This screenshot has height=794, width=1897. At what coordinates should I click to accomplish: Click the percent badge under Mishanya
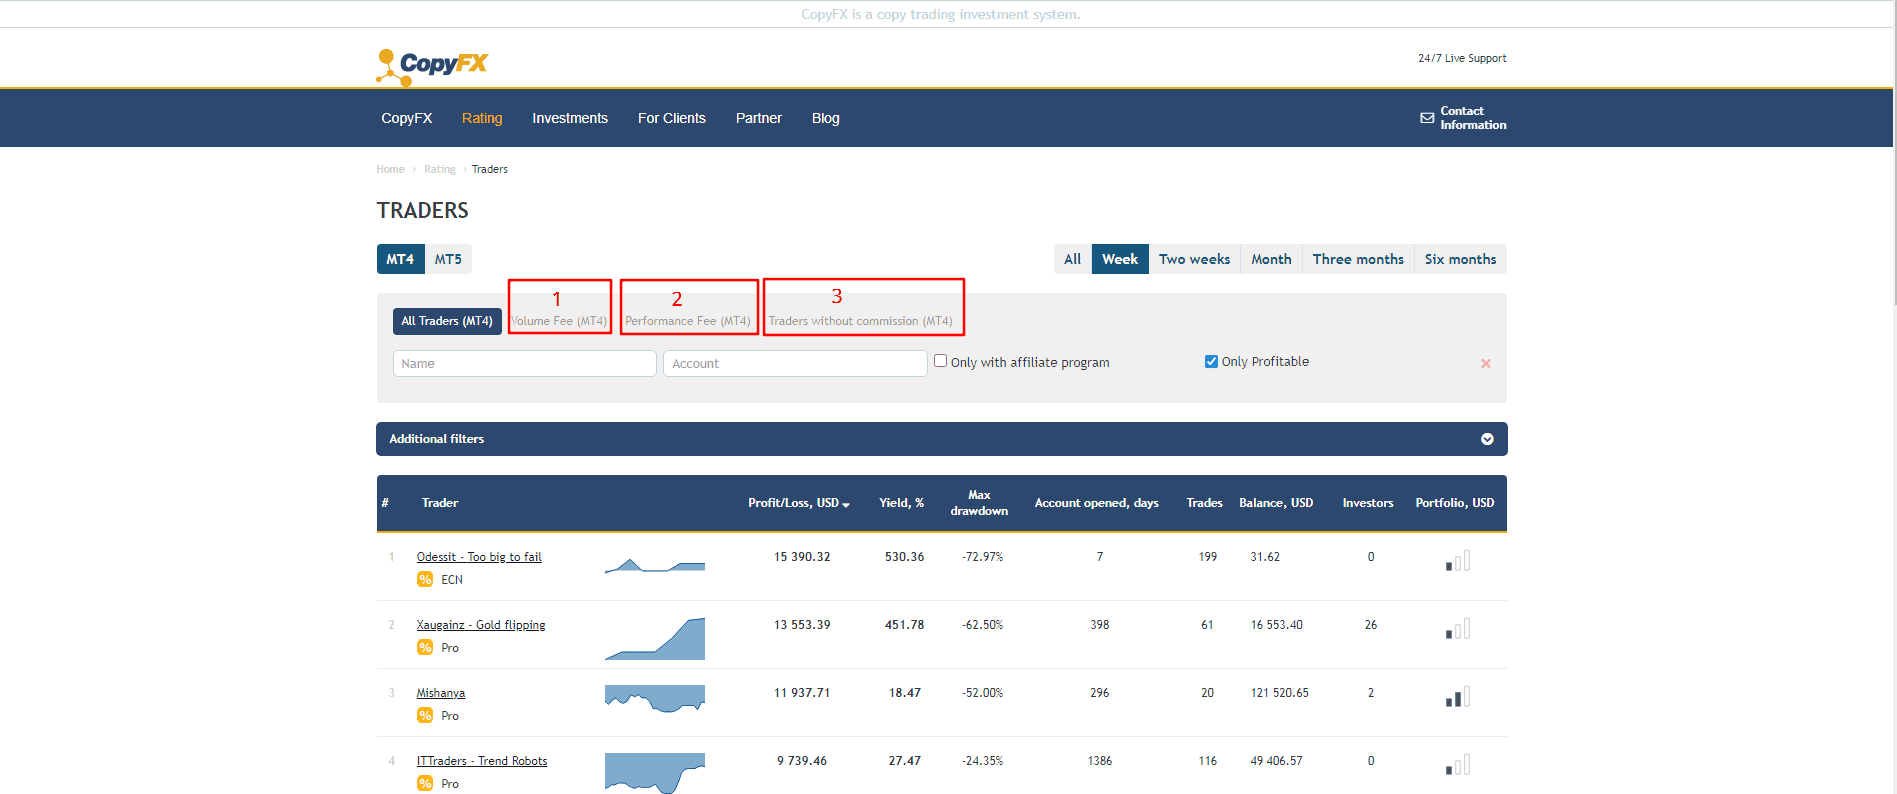(425, 716)
